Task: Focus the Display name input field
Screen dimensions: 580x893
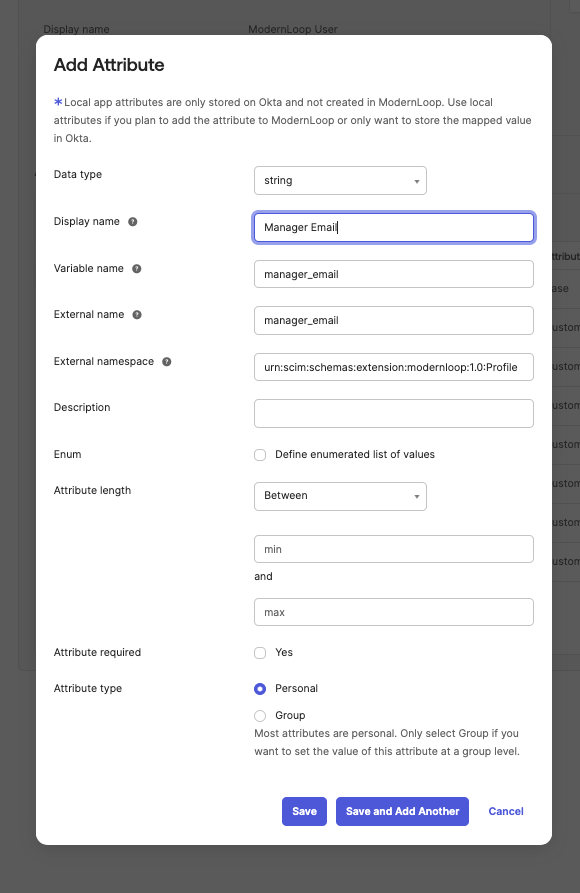Action: pos(394,228)
